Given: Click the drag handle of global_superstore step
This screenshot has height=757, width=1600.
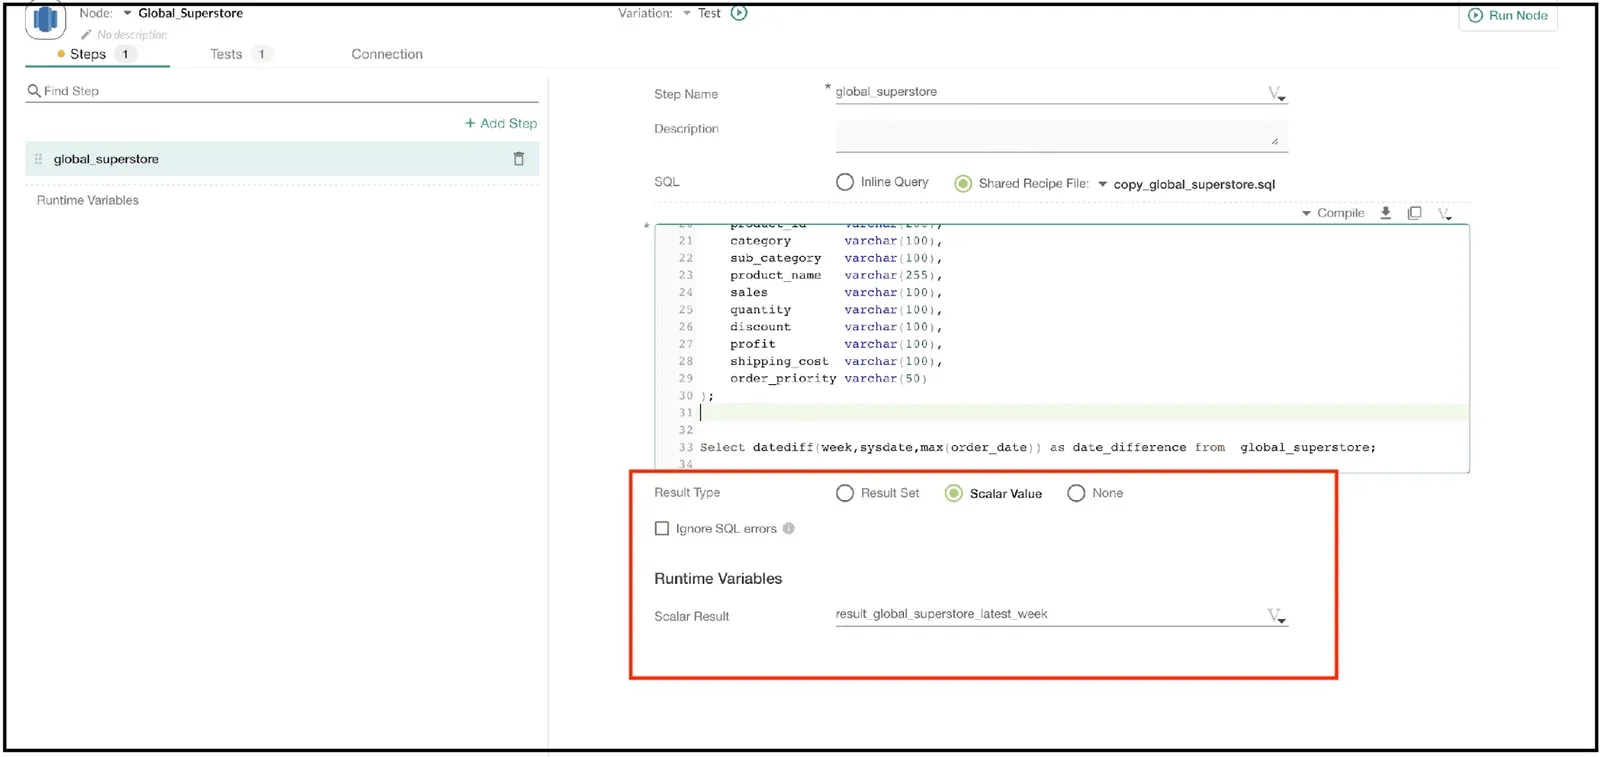Looking at the screenshot, I should pos(38,159).
